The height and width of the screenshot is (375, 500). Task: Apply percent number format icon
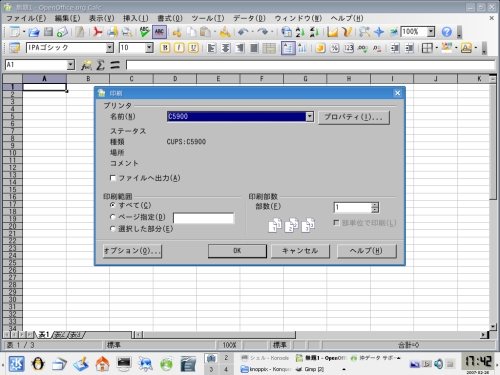(x=334, y=48)
